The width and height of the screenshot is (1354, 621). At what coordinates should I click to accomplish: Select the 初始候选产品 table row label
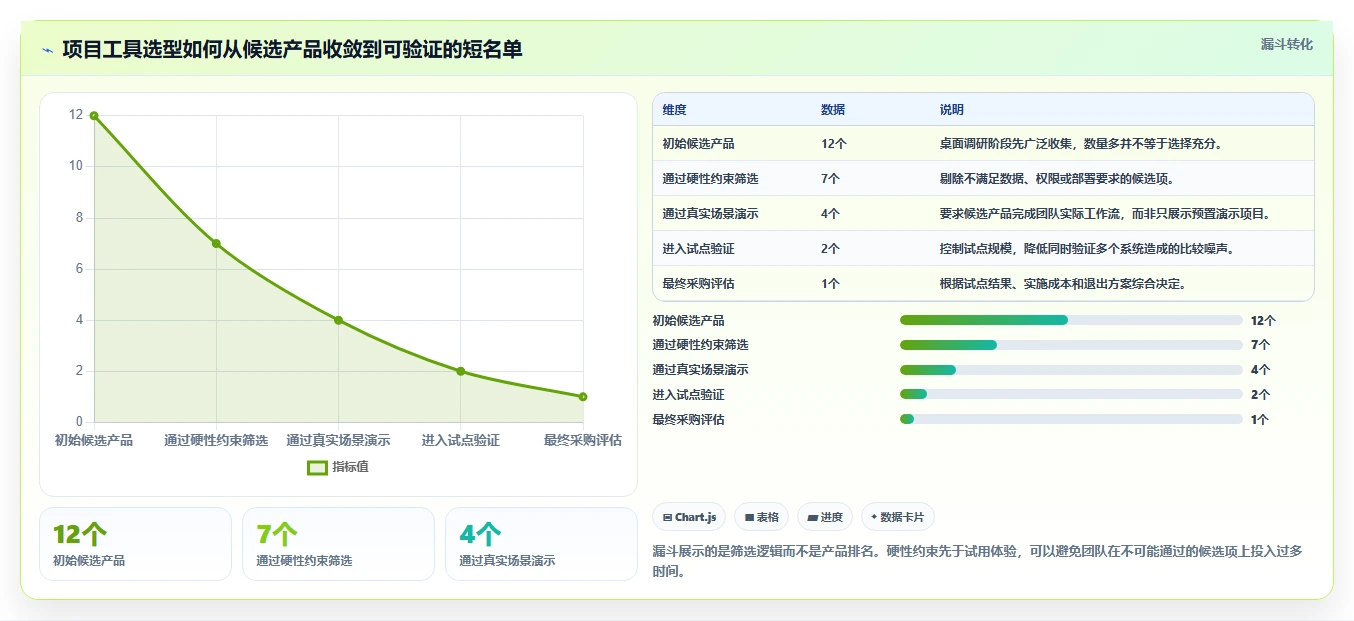[698, 144]
